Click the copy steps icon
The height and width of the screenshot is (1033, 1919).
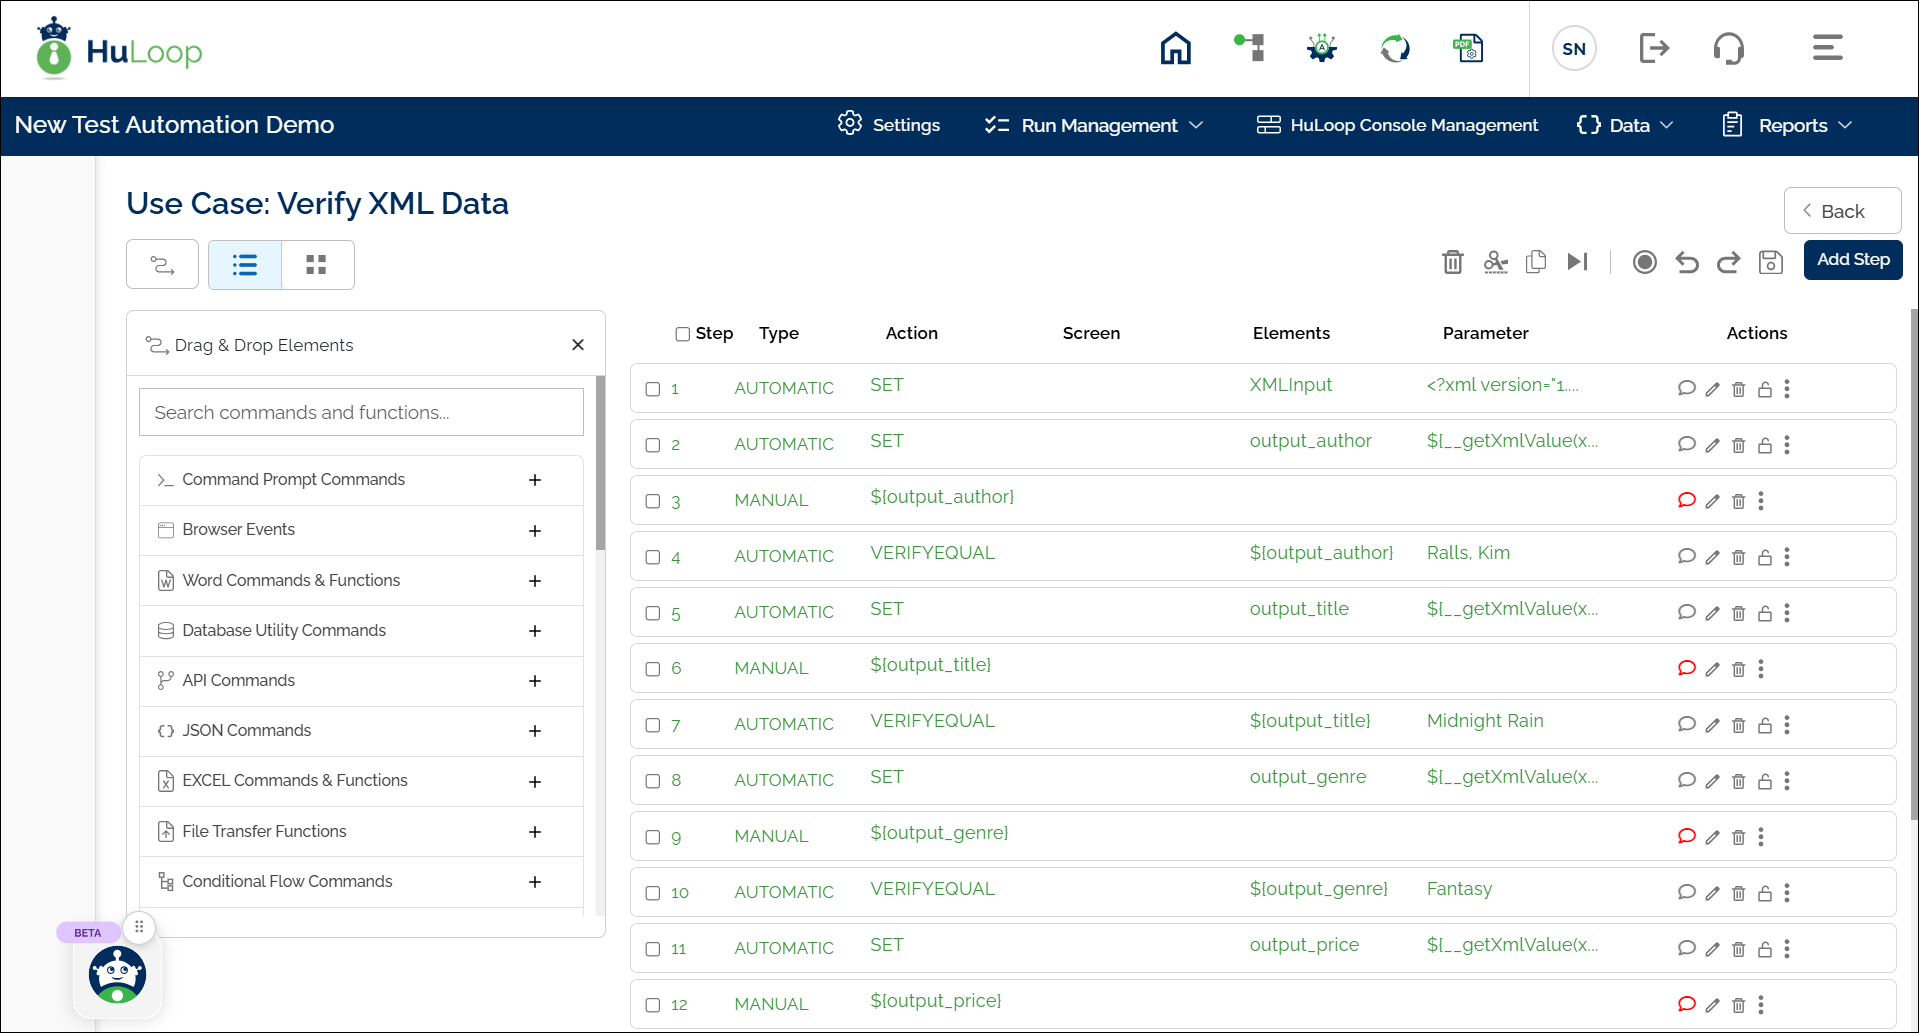pyautogui.click(x=1536, y=262)
